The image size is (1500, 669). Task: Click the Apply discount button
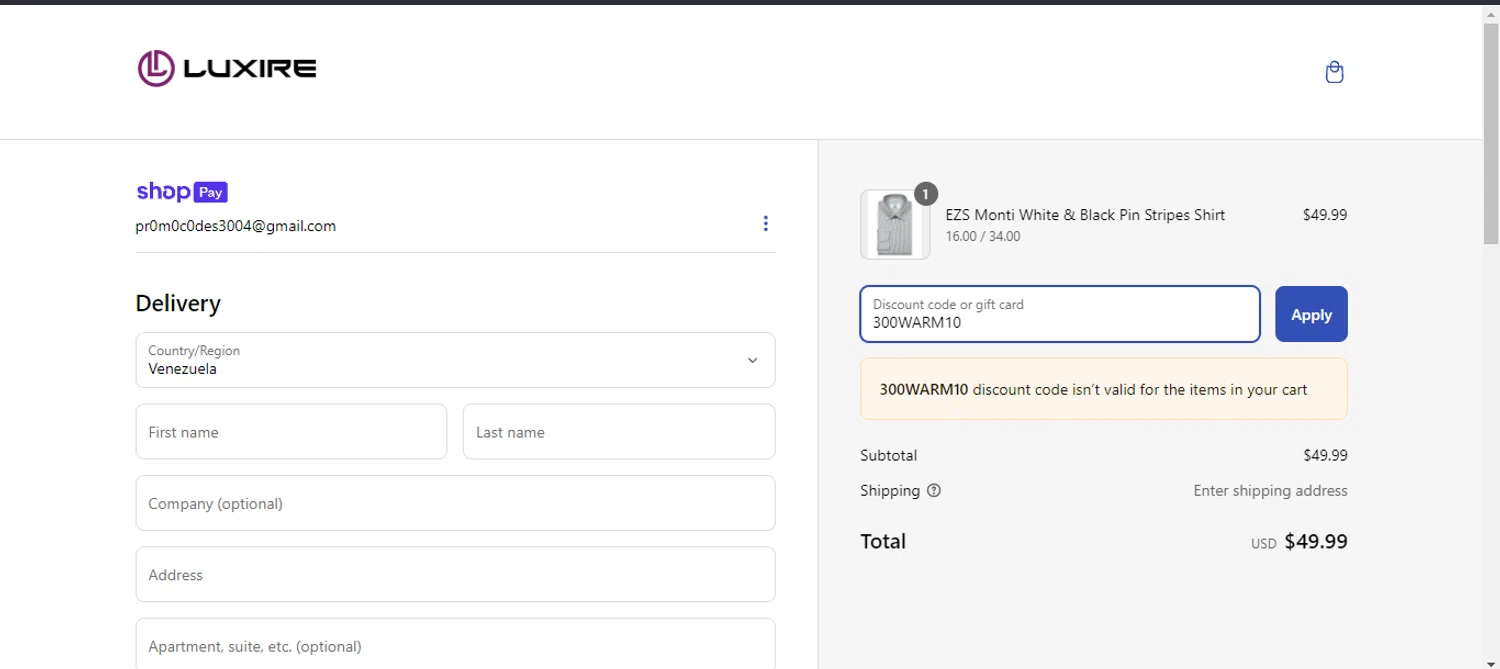coord(1311,314)
